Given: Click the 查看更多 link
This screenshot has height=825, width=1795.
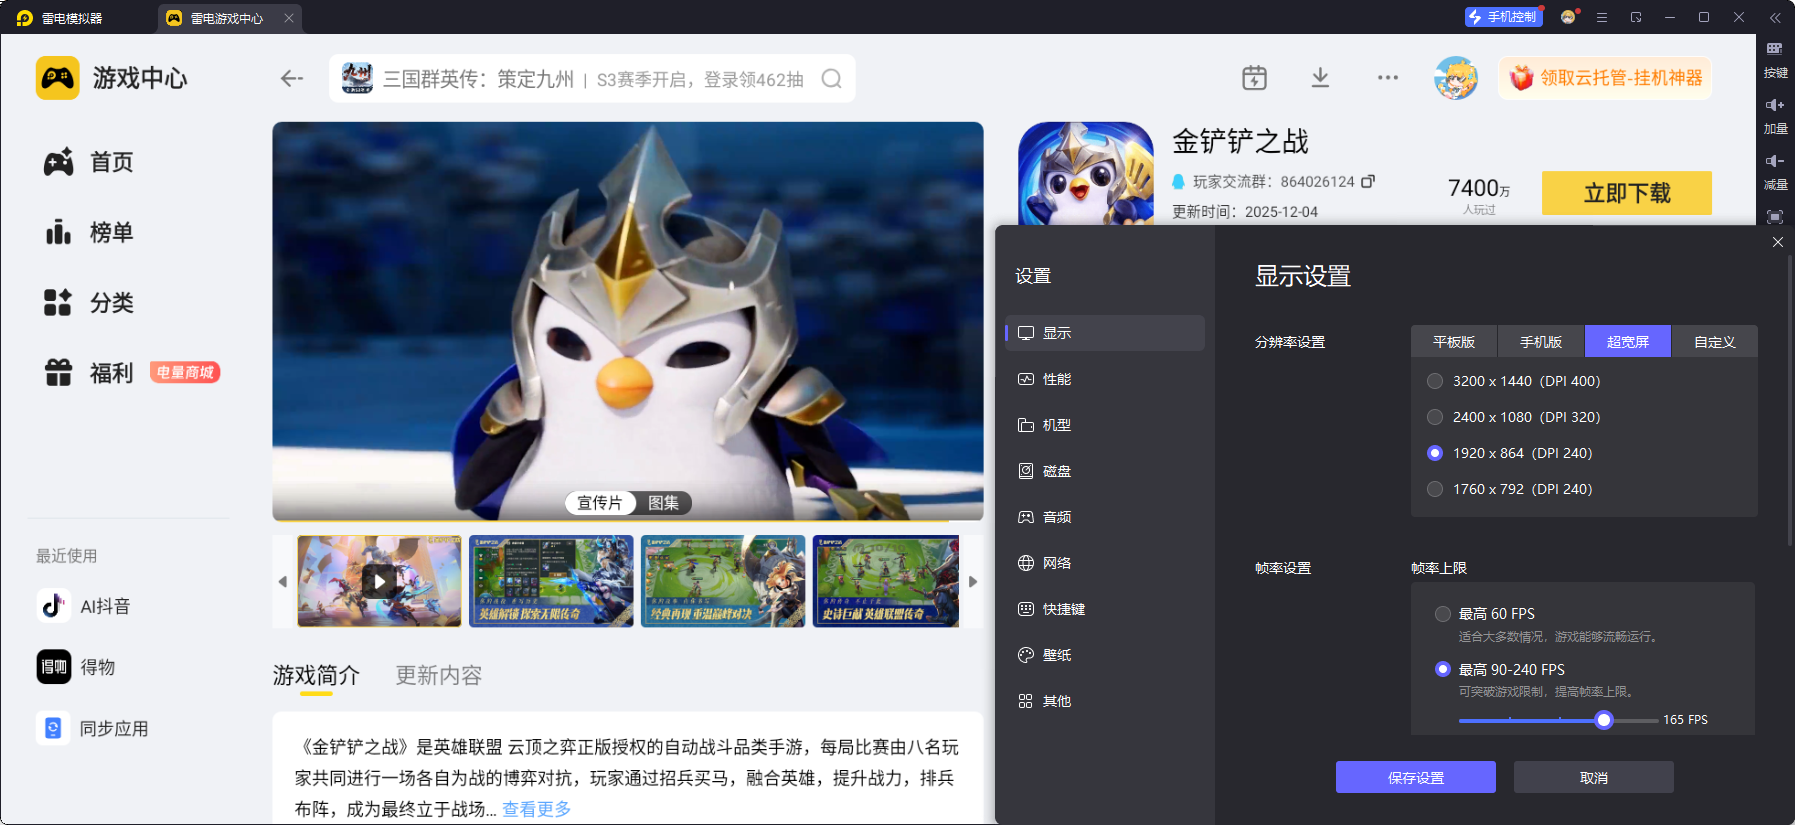Looking at the screenshot, I should click(x=537, y=809).
